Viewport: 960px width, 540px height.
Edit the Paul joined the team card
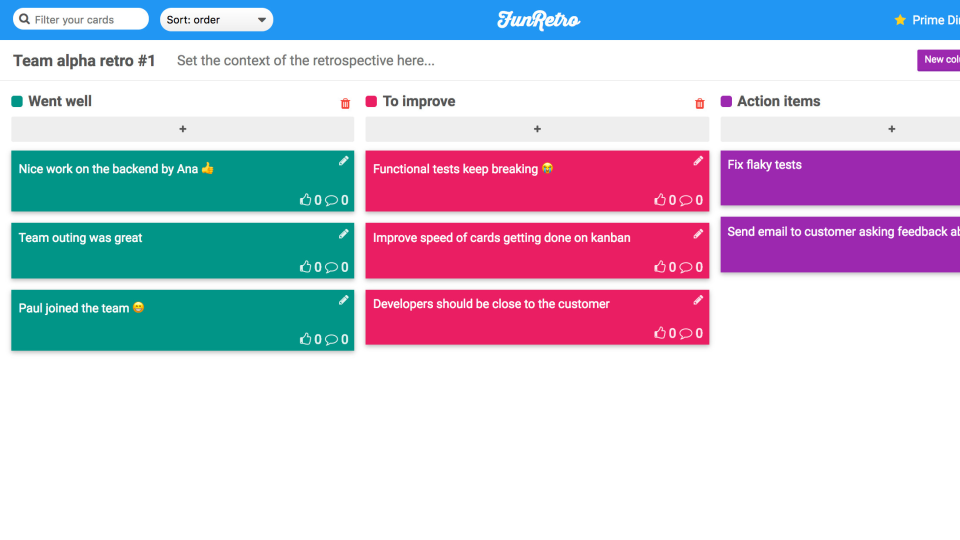(343, 300)
